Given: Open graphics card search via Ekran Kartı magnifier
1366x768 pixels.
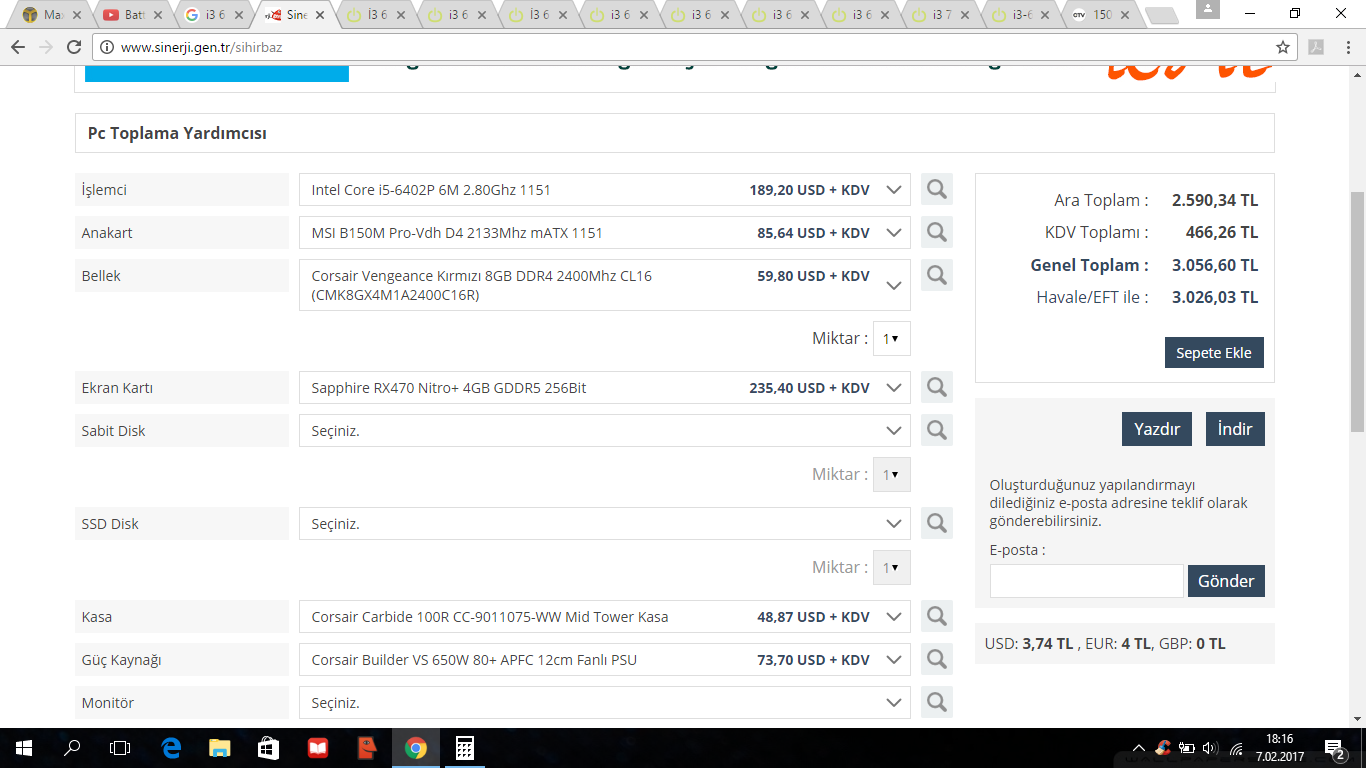Looking at the screenshot, I should pos(937,387).
